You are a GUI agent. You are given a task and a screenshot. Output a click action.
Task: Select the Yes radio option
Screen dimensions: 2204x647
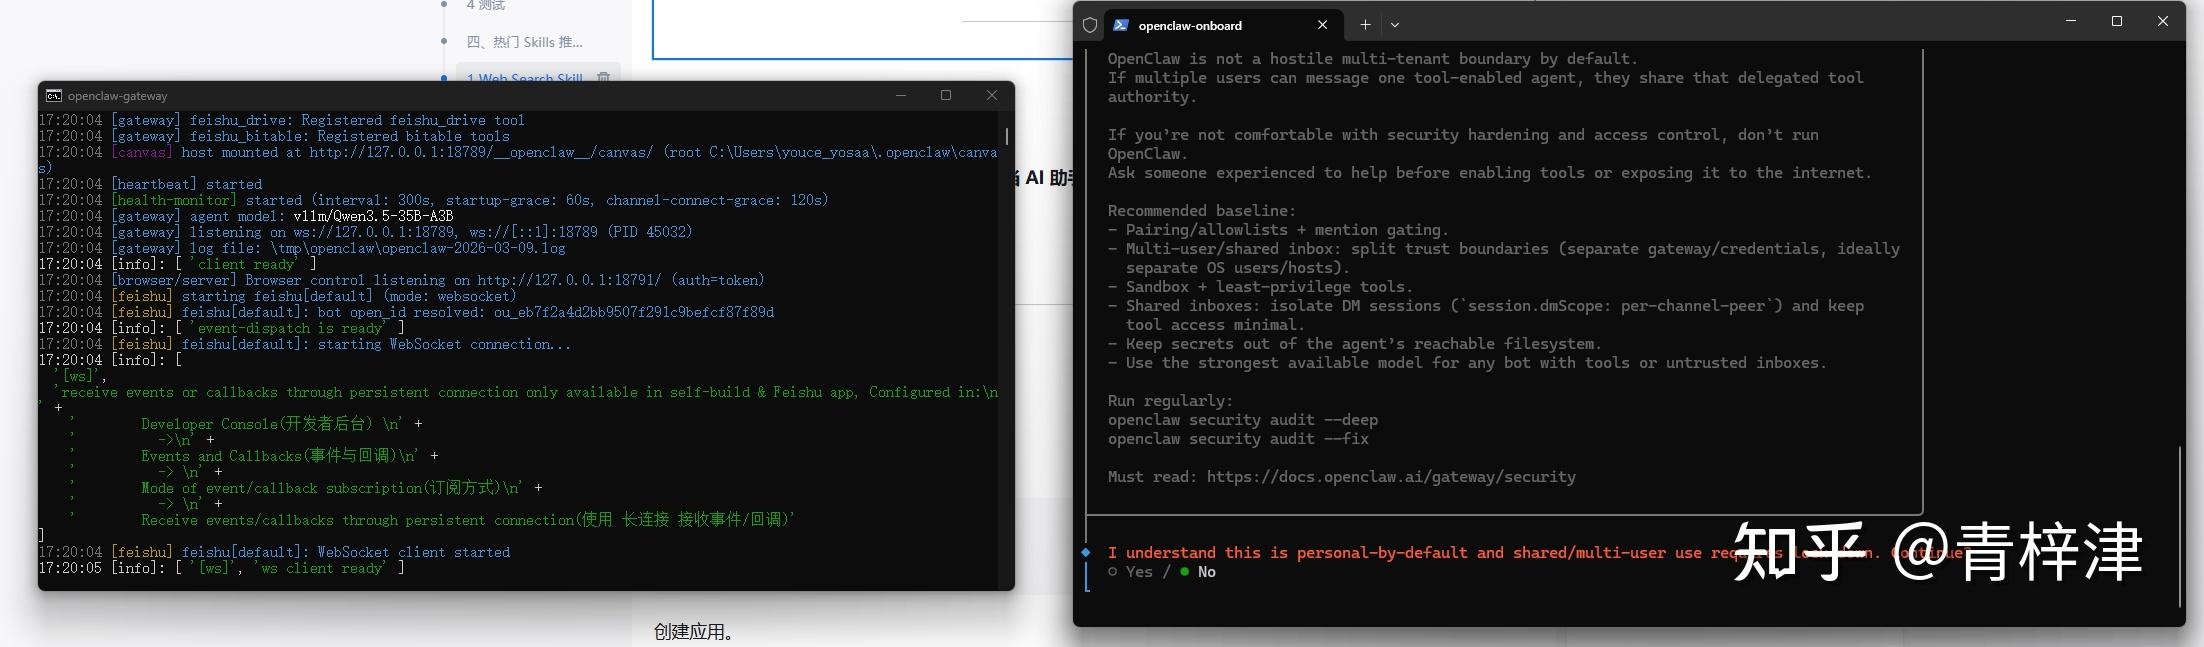(x=1130, y=572)
